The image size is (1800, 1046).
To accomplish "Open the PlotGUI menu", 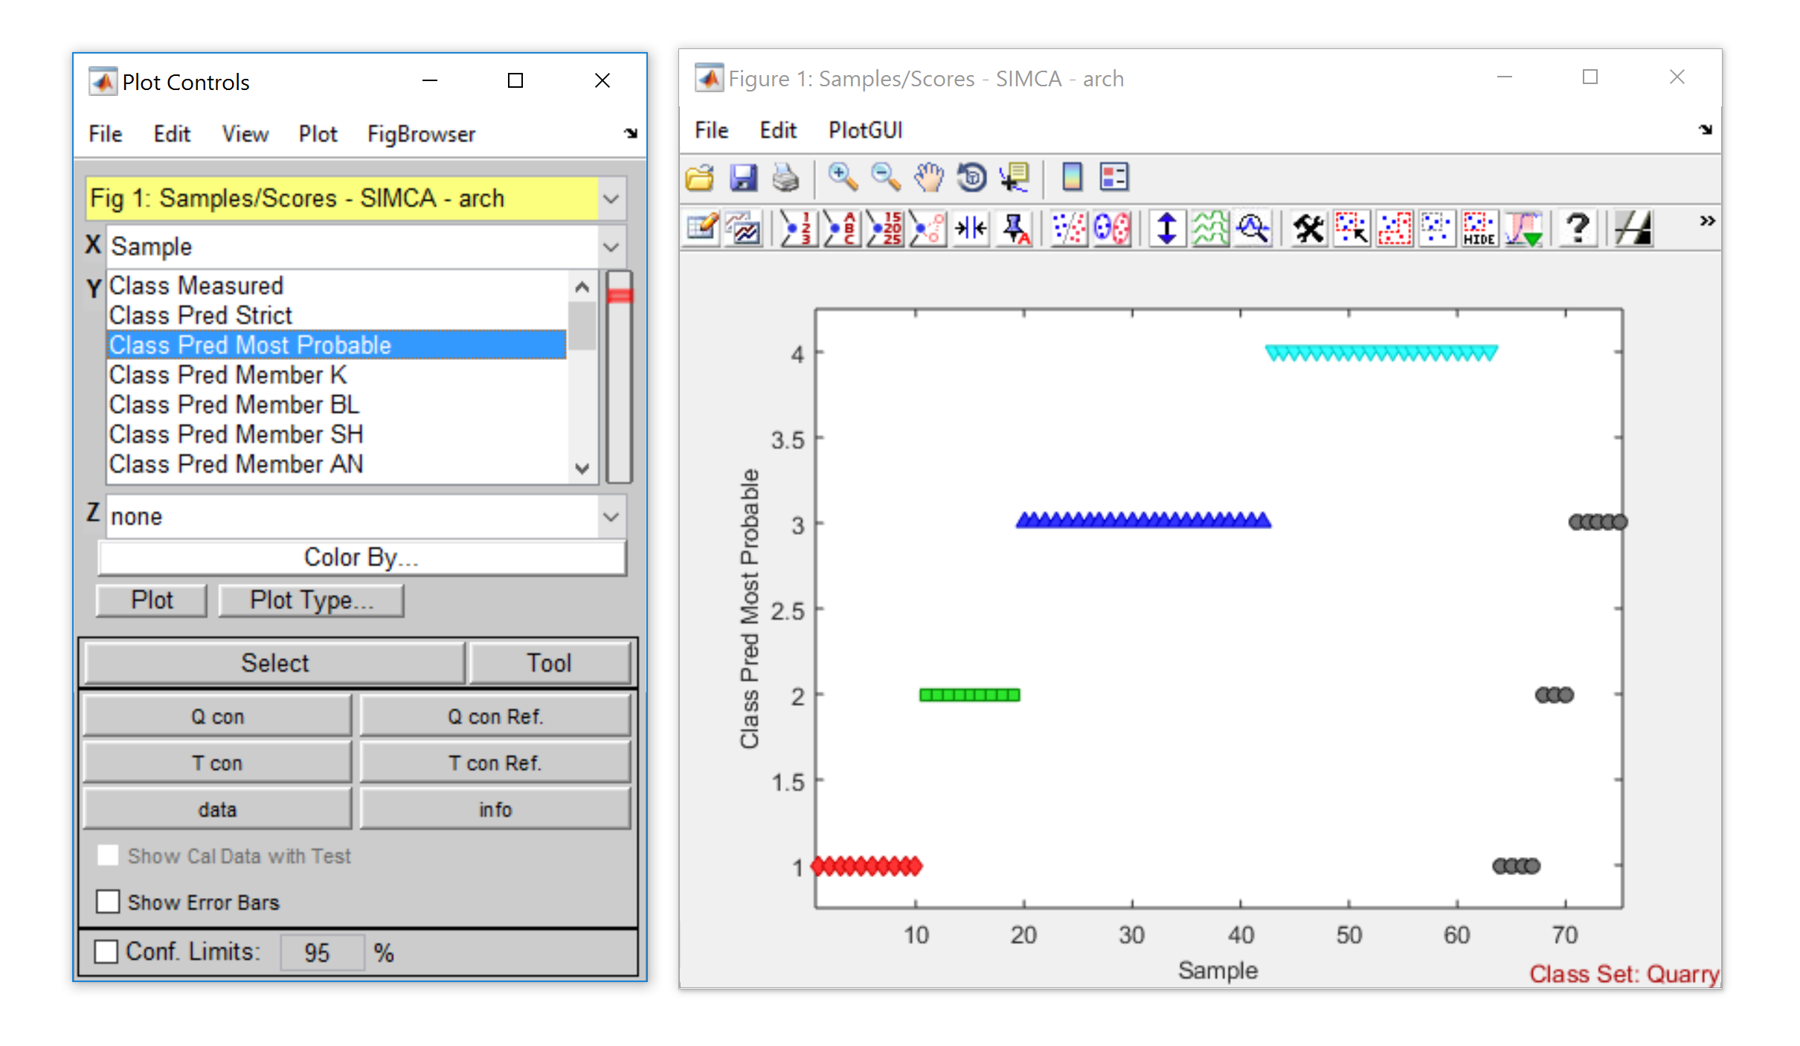I will 865,130.
